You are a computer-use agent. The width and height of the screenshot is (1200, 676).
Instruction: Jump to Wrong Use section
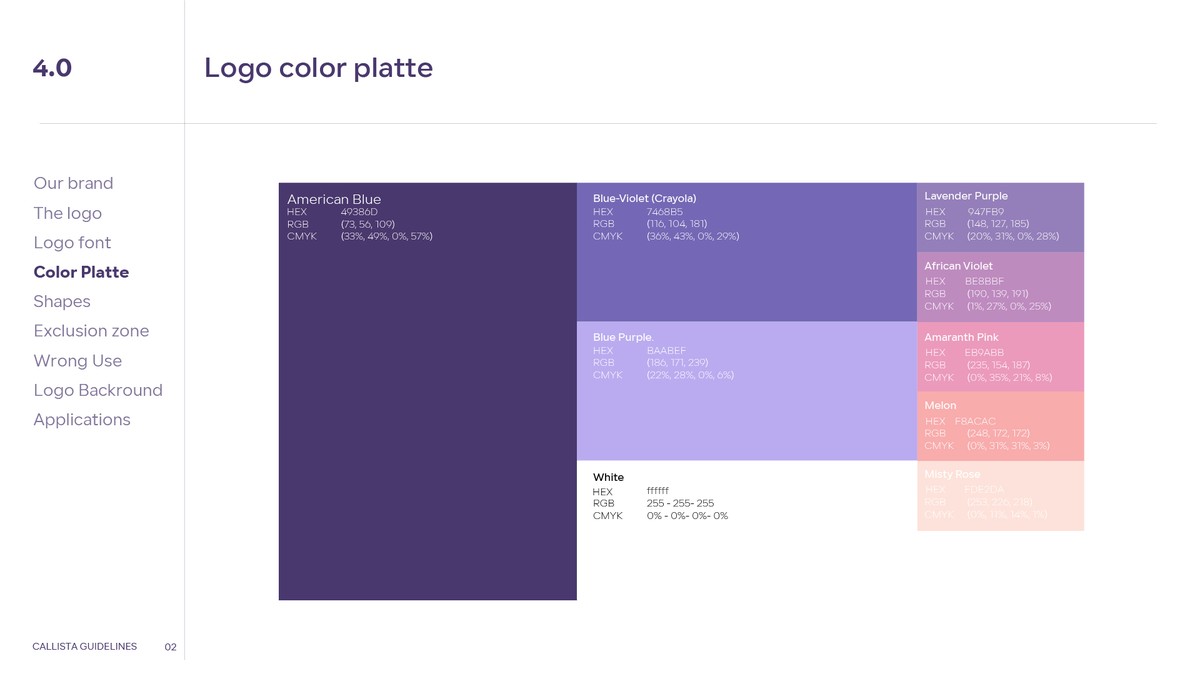click(77, 361)
